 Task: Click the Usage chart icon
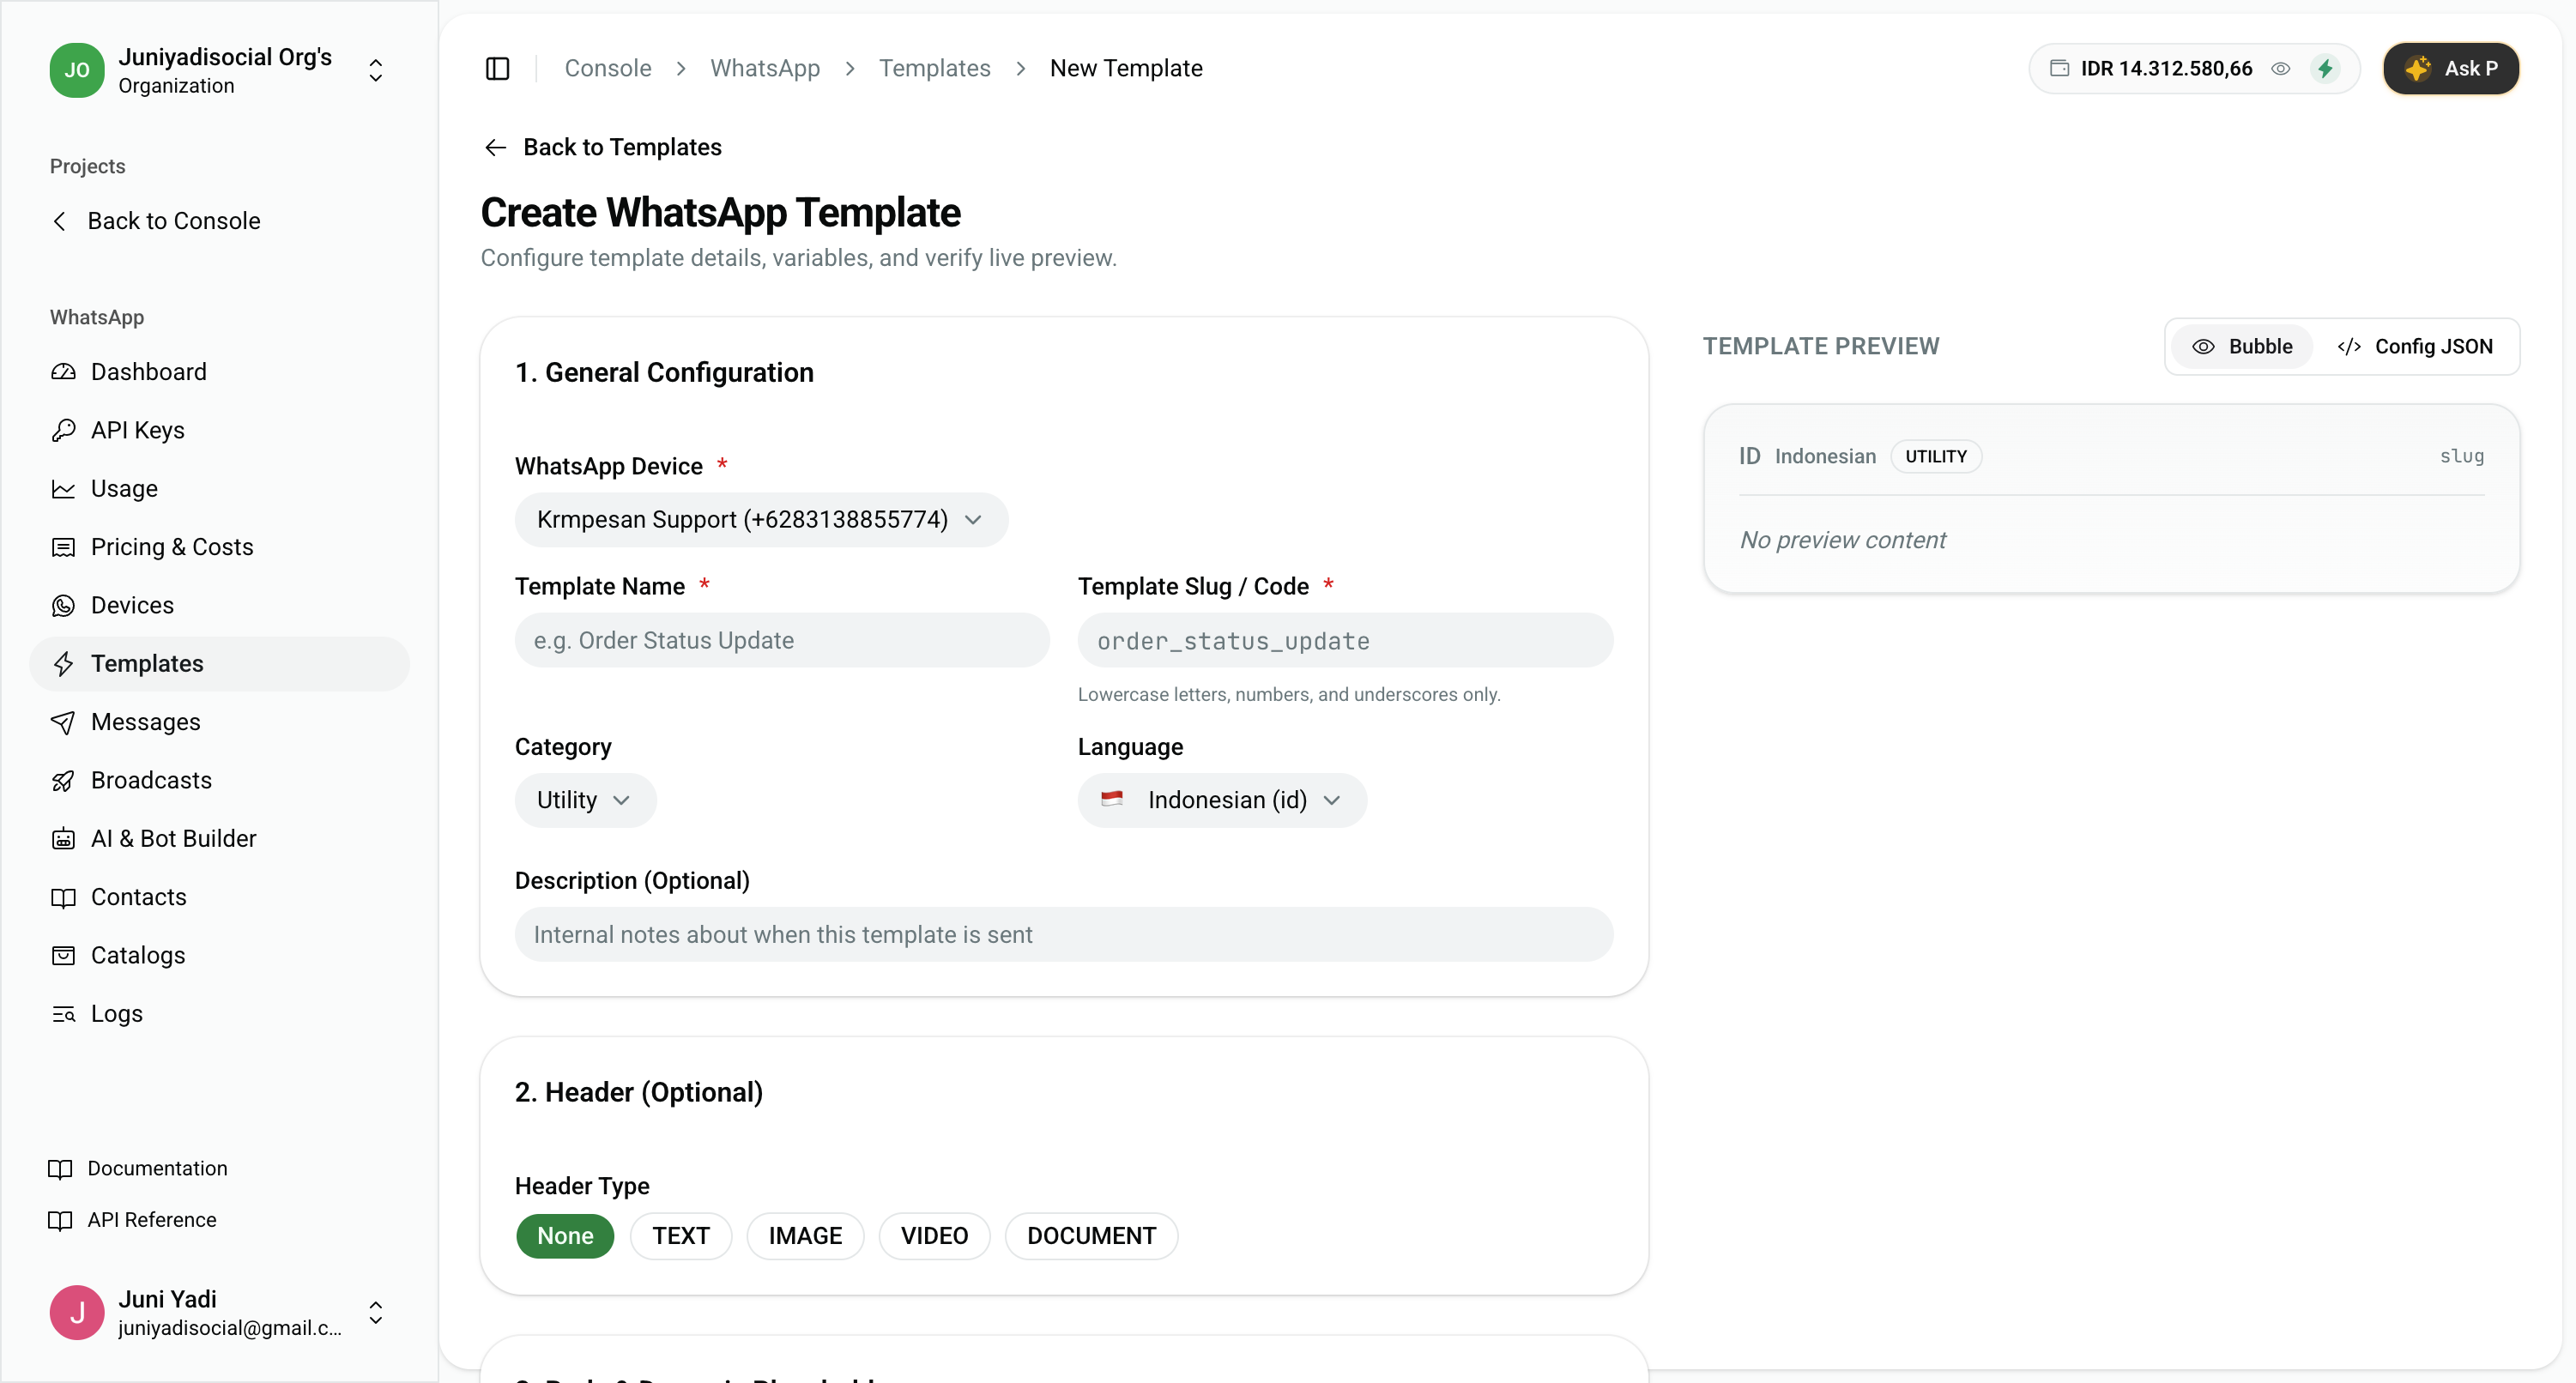pyautogui.click(x=63, y=489)
